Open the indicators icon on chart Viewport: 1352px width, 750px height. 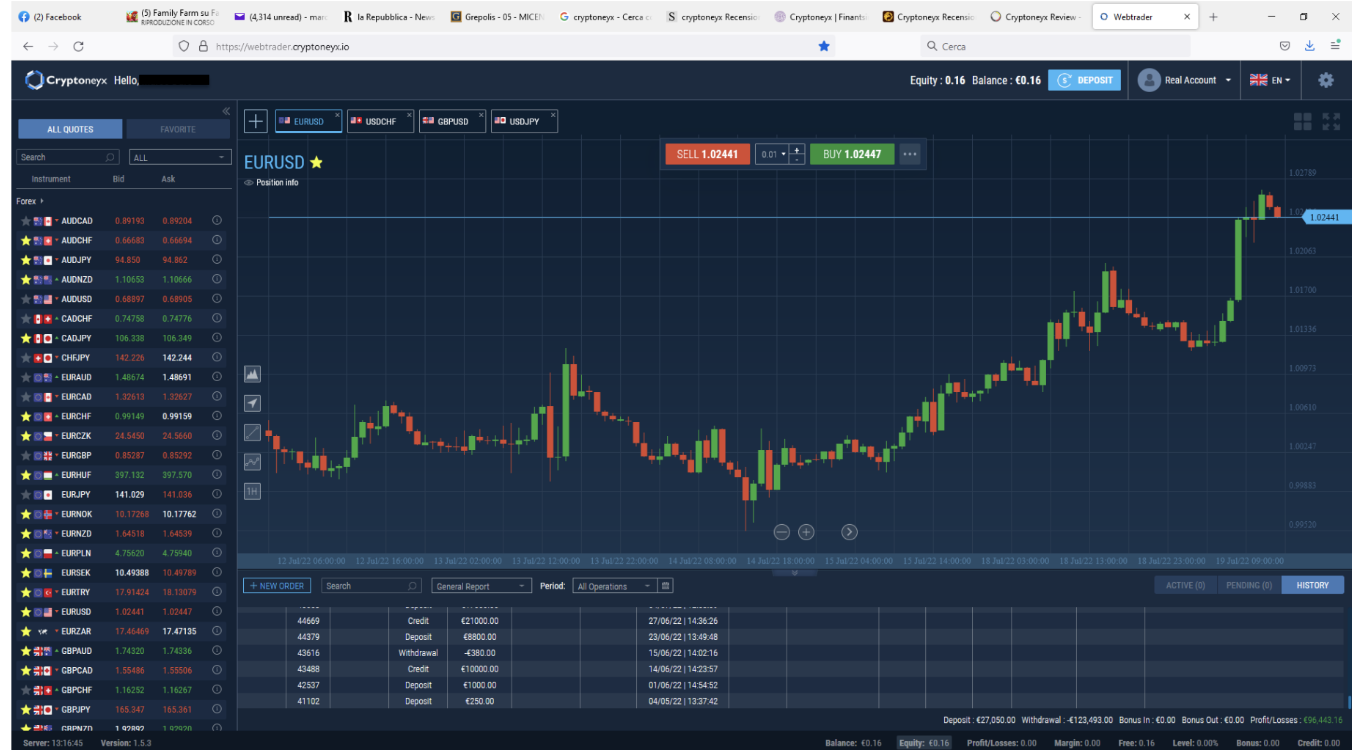point(253,462)
